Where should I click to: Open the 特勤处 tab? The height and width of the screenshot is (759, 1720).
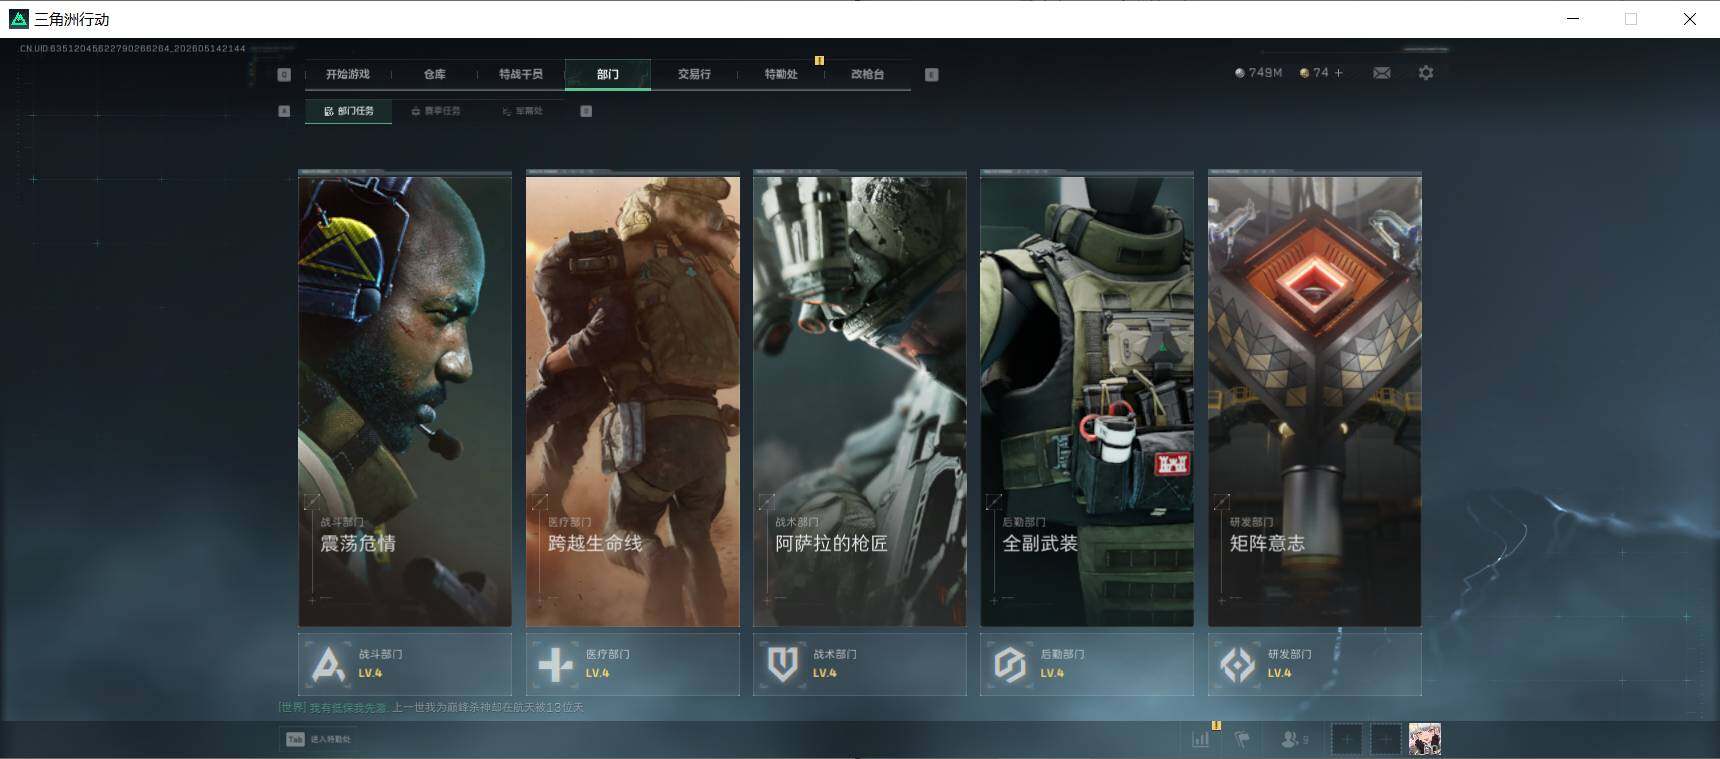point(781,74)
